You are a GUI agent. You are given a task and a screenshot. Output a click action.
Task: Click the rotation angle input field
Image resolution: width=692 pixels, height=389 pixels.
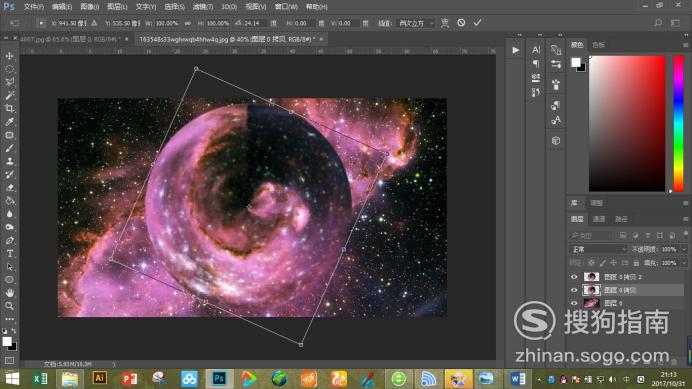[255, 23]
